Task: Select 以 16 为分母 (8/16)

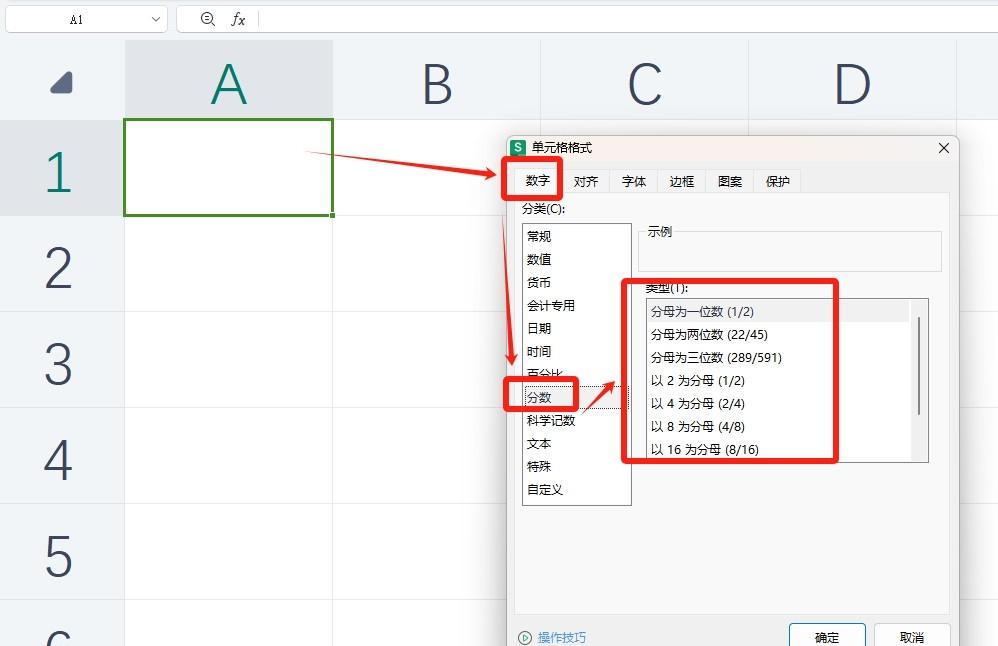Action: (x=778, y=449)
